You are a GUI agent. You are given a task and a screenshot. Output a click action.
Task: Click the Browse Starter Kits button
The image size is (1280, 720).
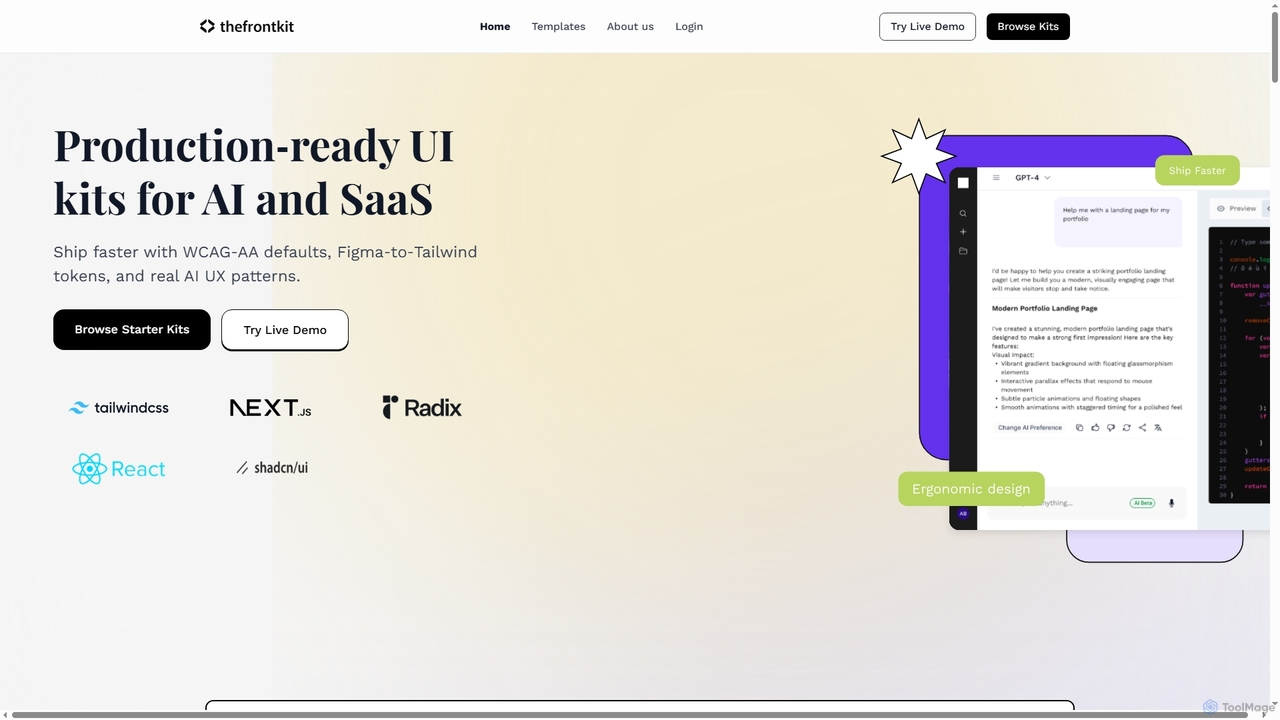(x=132, y=329)
